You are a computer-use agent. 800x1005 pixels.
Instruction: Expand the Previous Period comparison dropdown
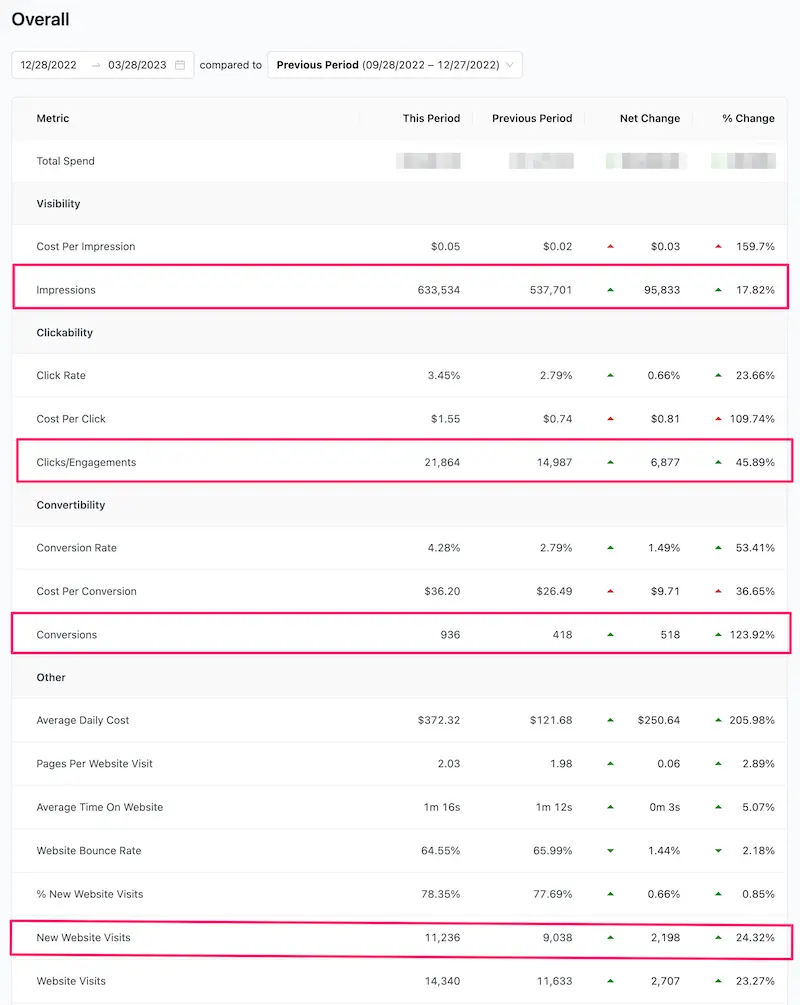point(395,65)
